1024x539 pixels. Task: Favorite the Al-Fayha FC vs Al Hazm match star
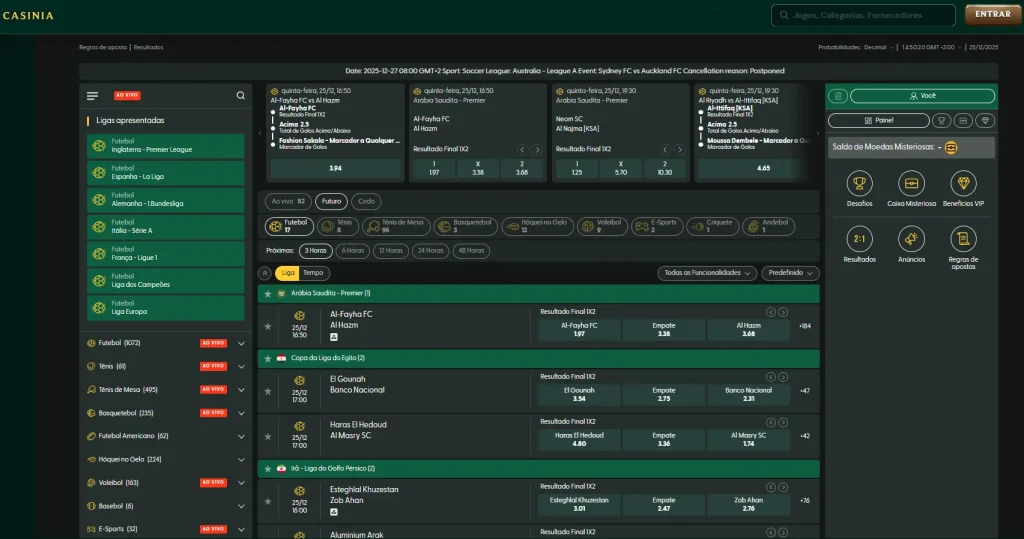[268, 326]
